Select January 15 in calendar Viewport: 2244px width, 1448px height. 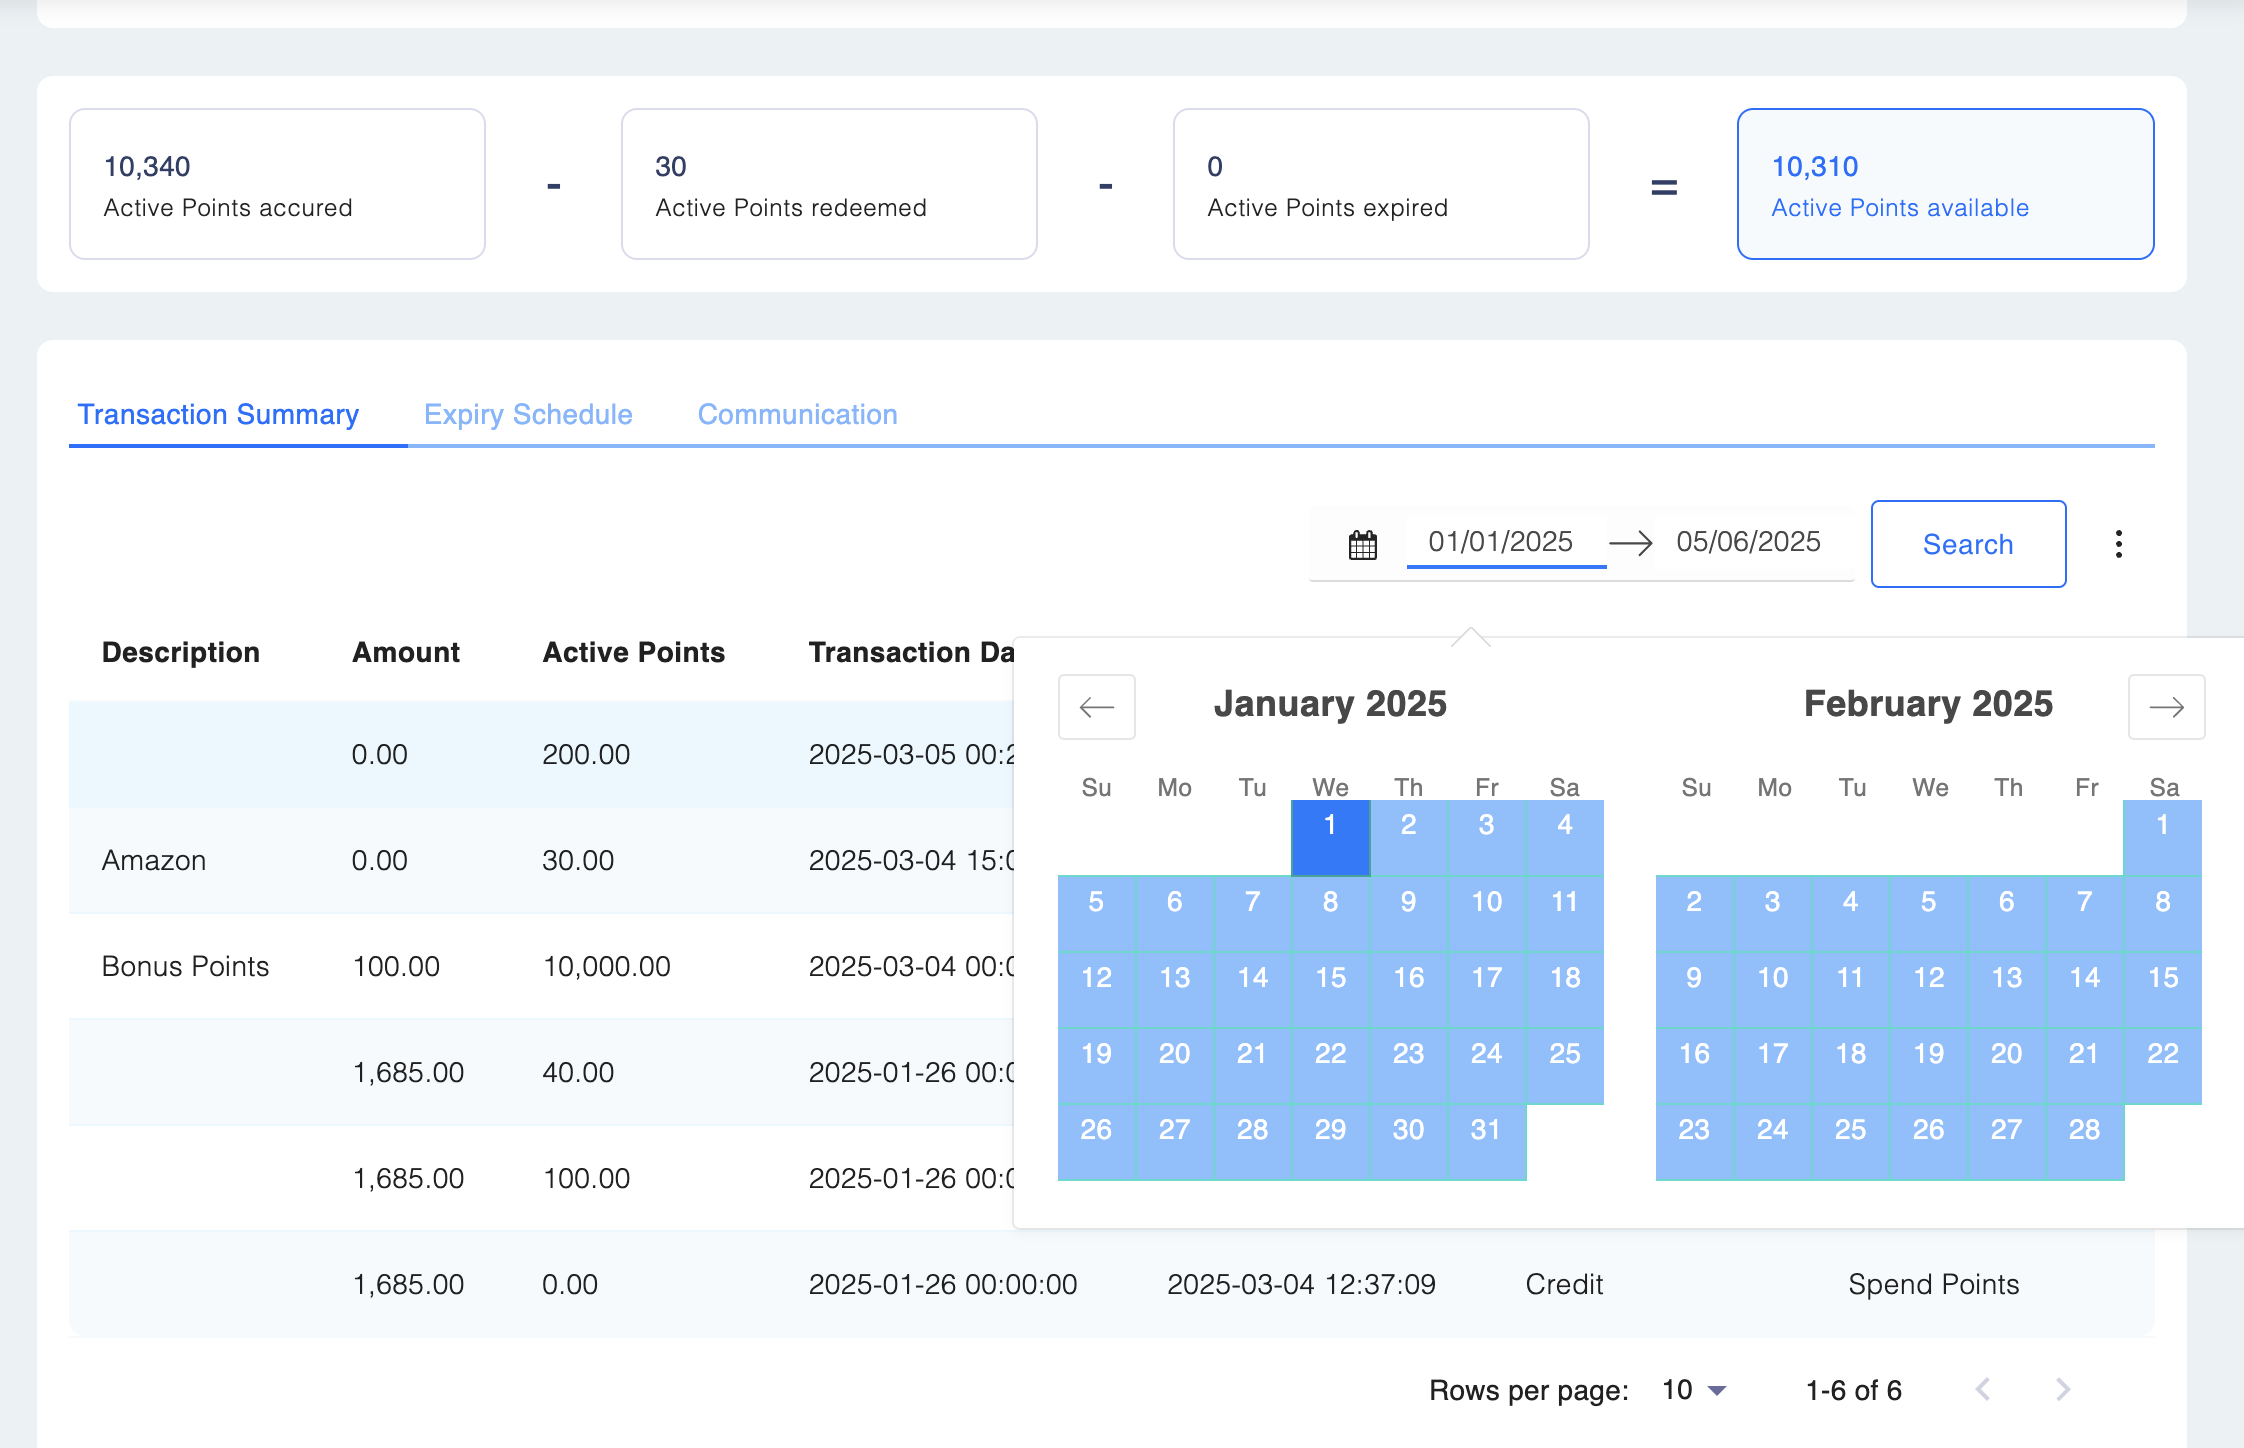pos(1330,978)
